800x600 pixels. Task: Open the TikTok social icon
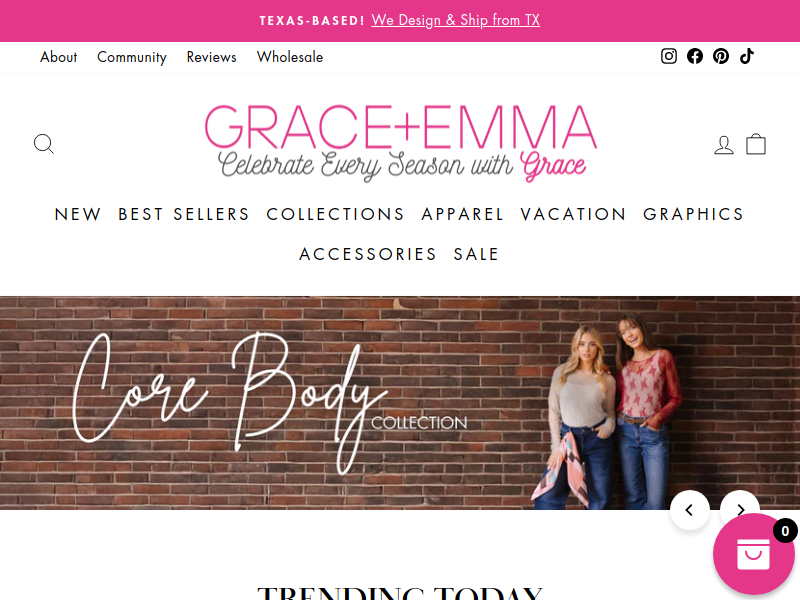[747, 56]
